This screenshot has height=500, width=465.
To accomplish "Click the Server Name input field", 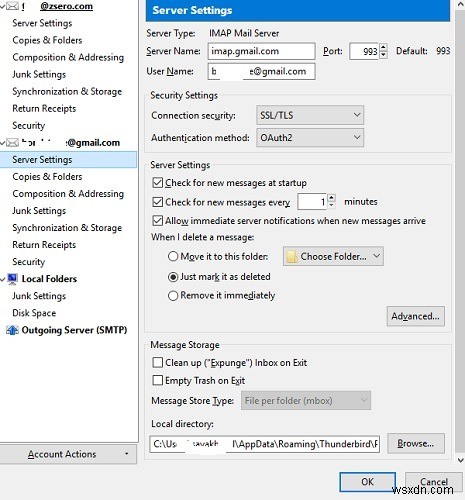I will (x=261, y=51).
